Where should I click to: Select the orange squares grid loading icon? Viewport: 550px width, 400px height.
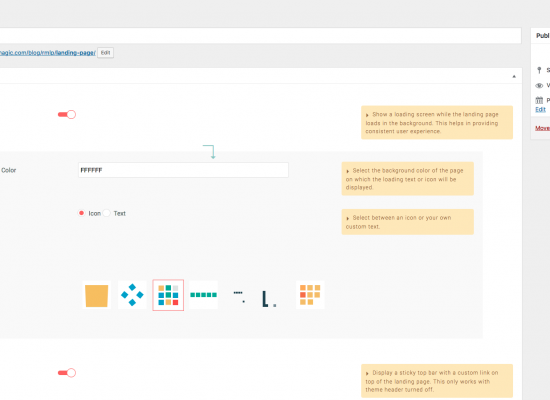pyautogui.click(x=310, y=295)
